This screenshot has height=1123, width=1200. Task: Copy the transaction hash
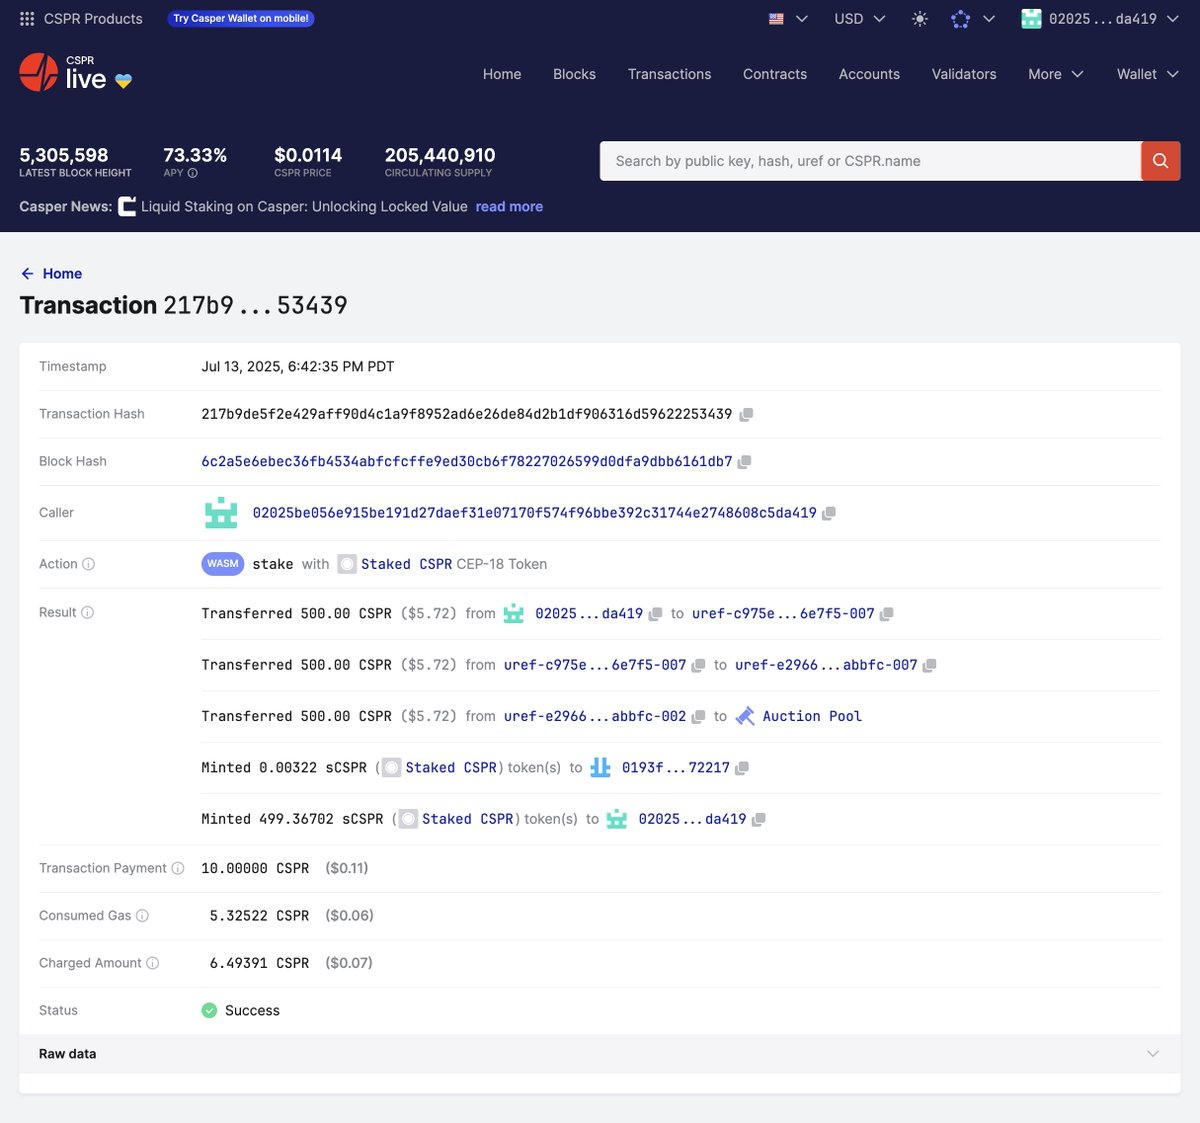click(746, 414)
